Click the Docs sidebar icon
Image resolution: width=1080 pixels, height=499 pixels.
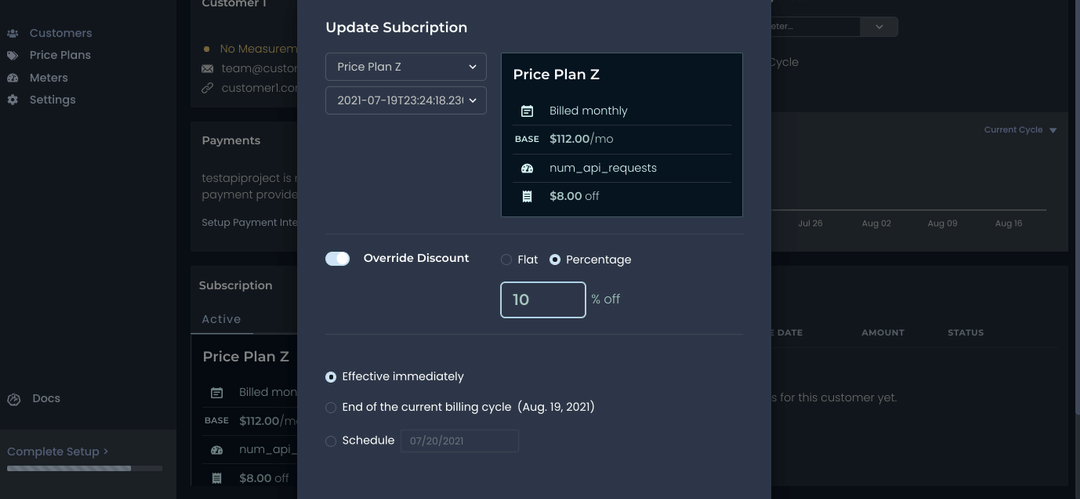14,399
